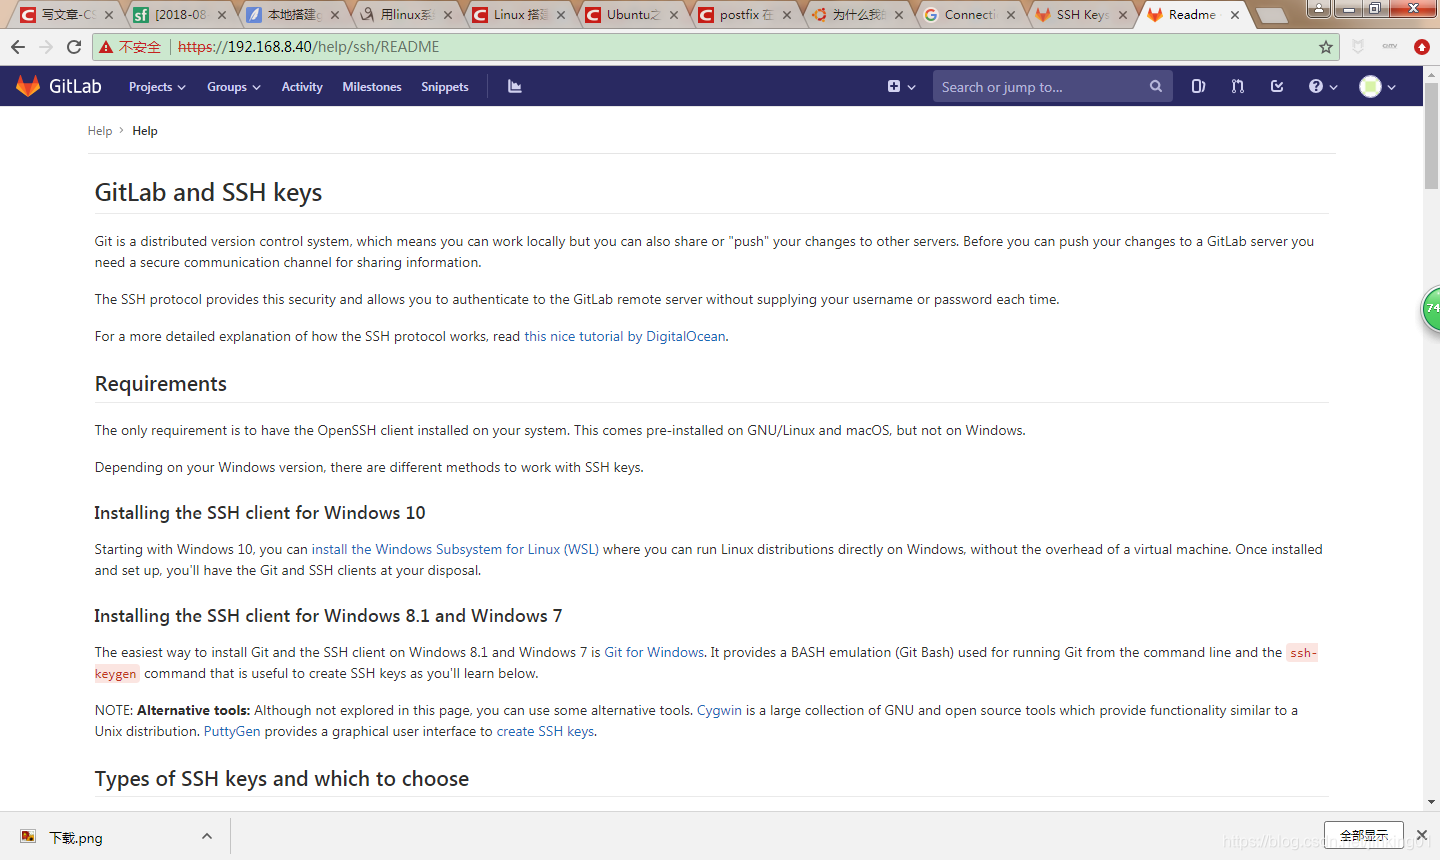Click the new item plus icon
Image resolution: width=1440 pixels, height=860 pixels.
click(894, 87)
